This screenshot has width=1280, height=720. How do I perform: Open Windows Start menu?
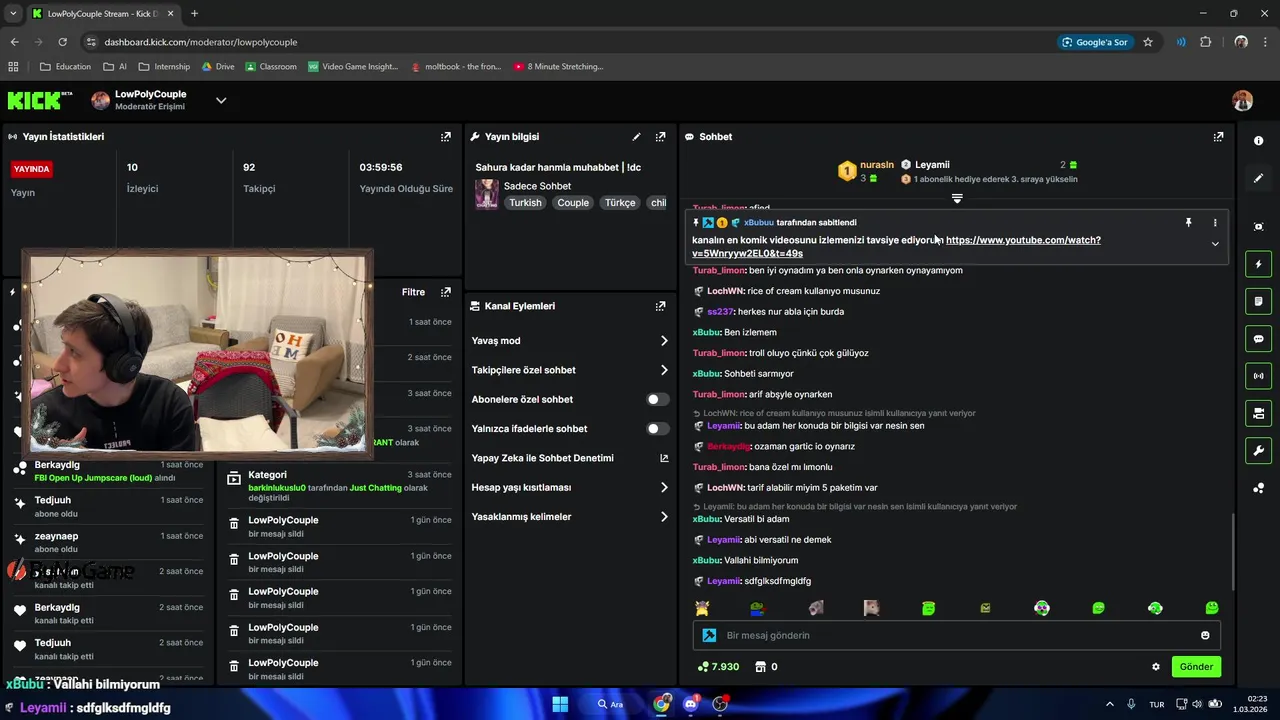(560, 704)
